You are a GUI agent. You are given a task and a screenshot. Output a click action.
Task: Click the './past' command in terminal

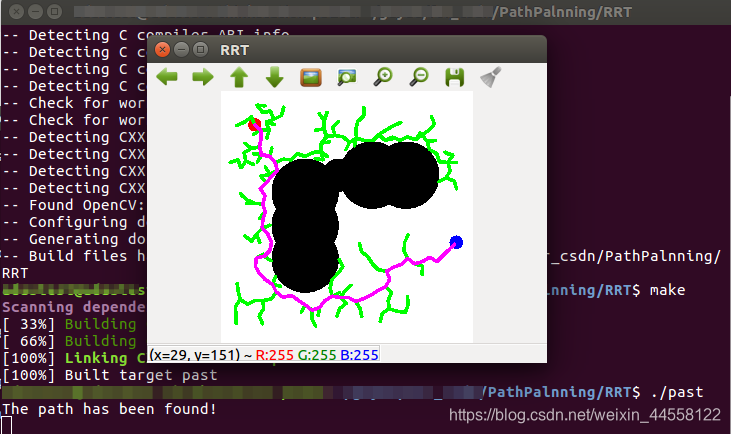(677, 392)
